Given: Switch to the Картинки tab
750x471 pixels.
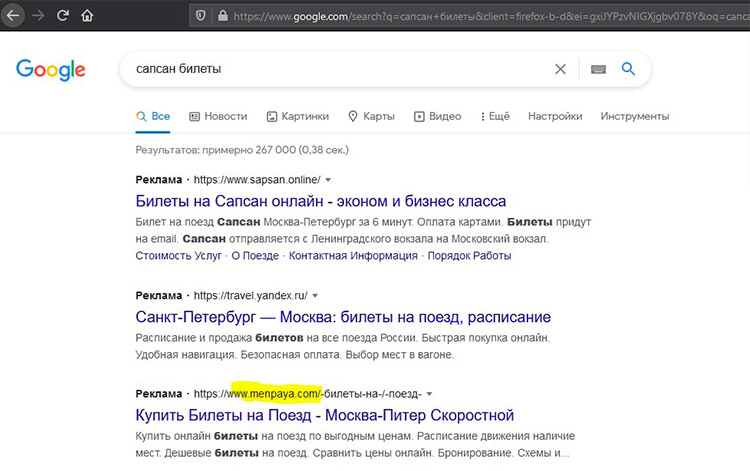Looking at the screenshot, I should click(297, 116).
